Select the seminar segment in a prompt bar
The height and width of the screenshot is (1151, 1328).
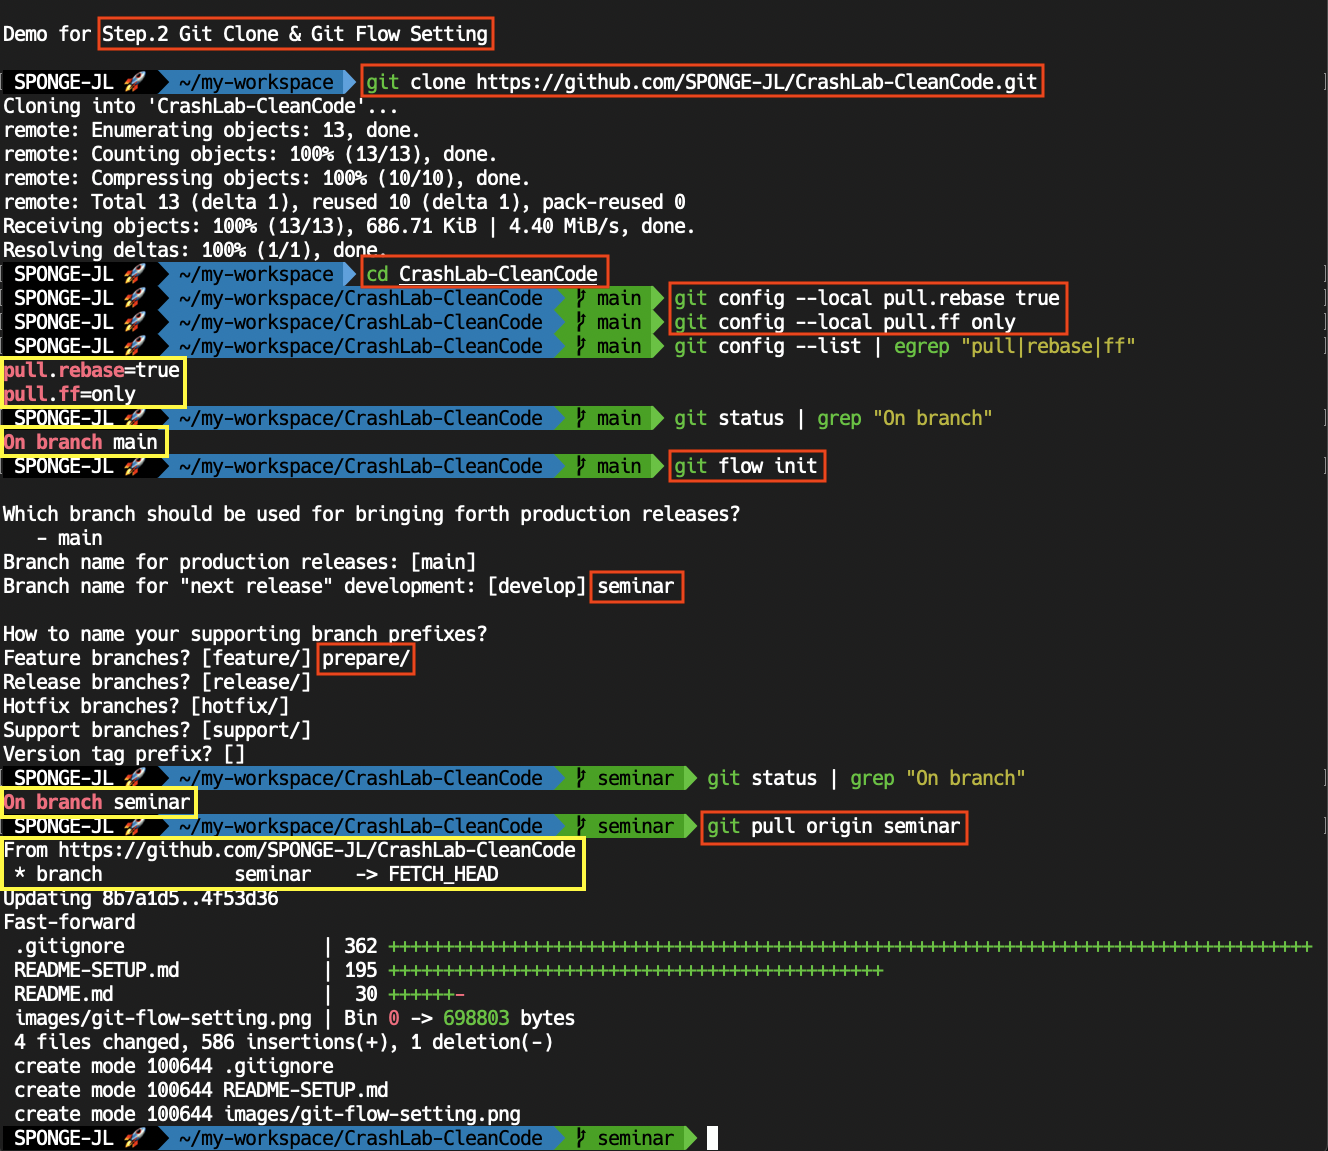(x=638, y=778)
